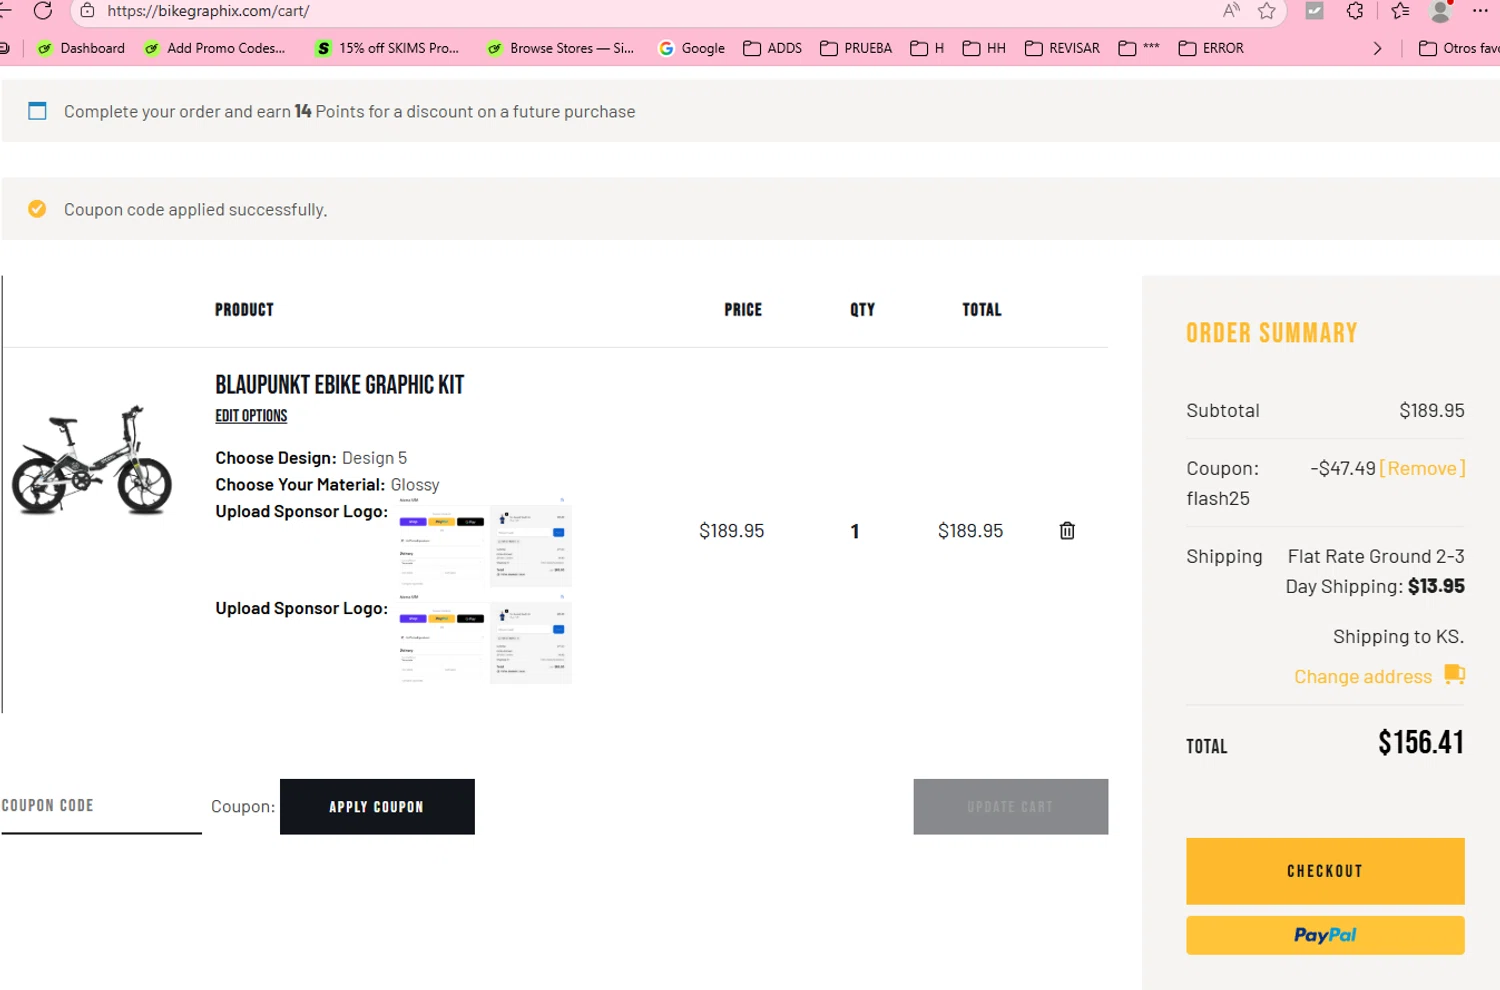Open the Dashboard bookmark
The image size is (1500, 990).
point(80,48)
